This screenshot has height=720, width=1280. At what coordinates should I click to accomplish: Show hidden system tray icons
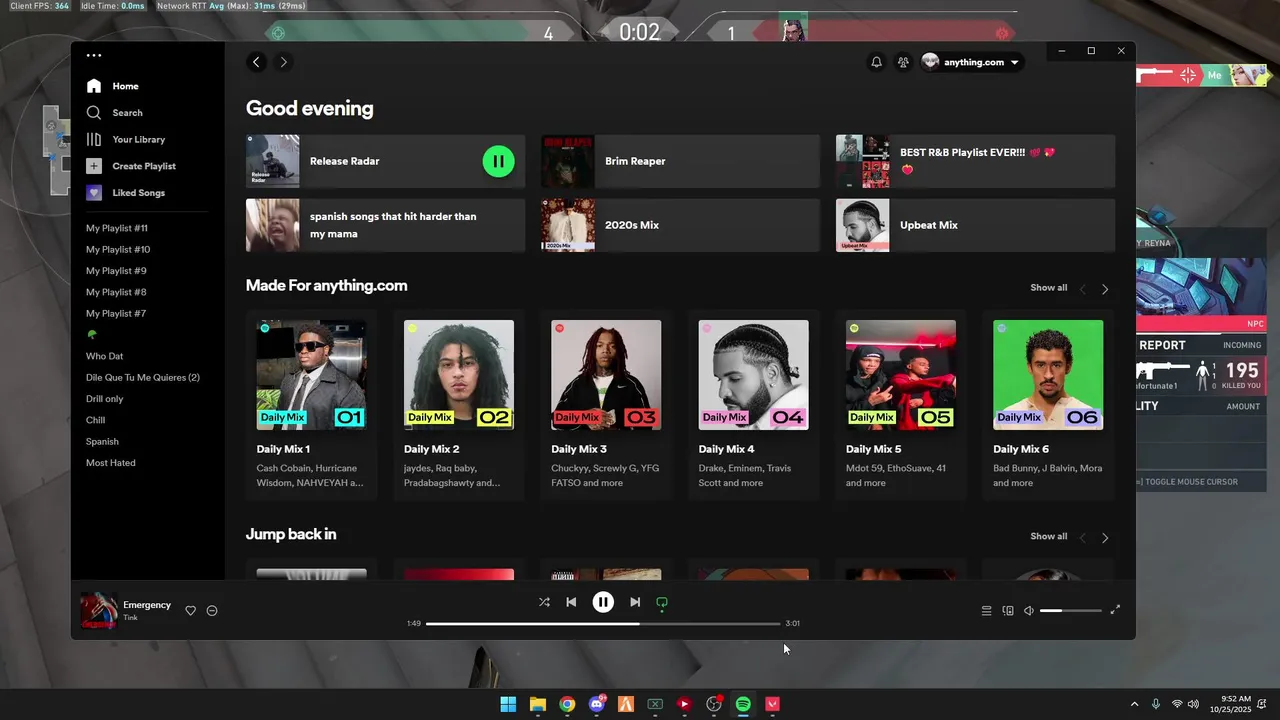1134,704
